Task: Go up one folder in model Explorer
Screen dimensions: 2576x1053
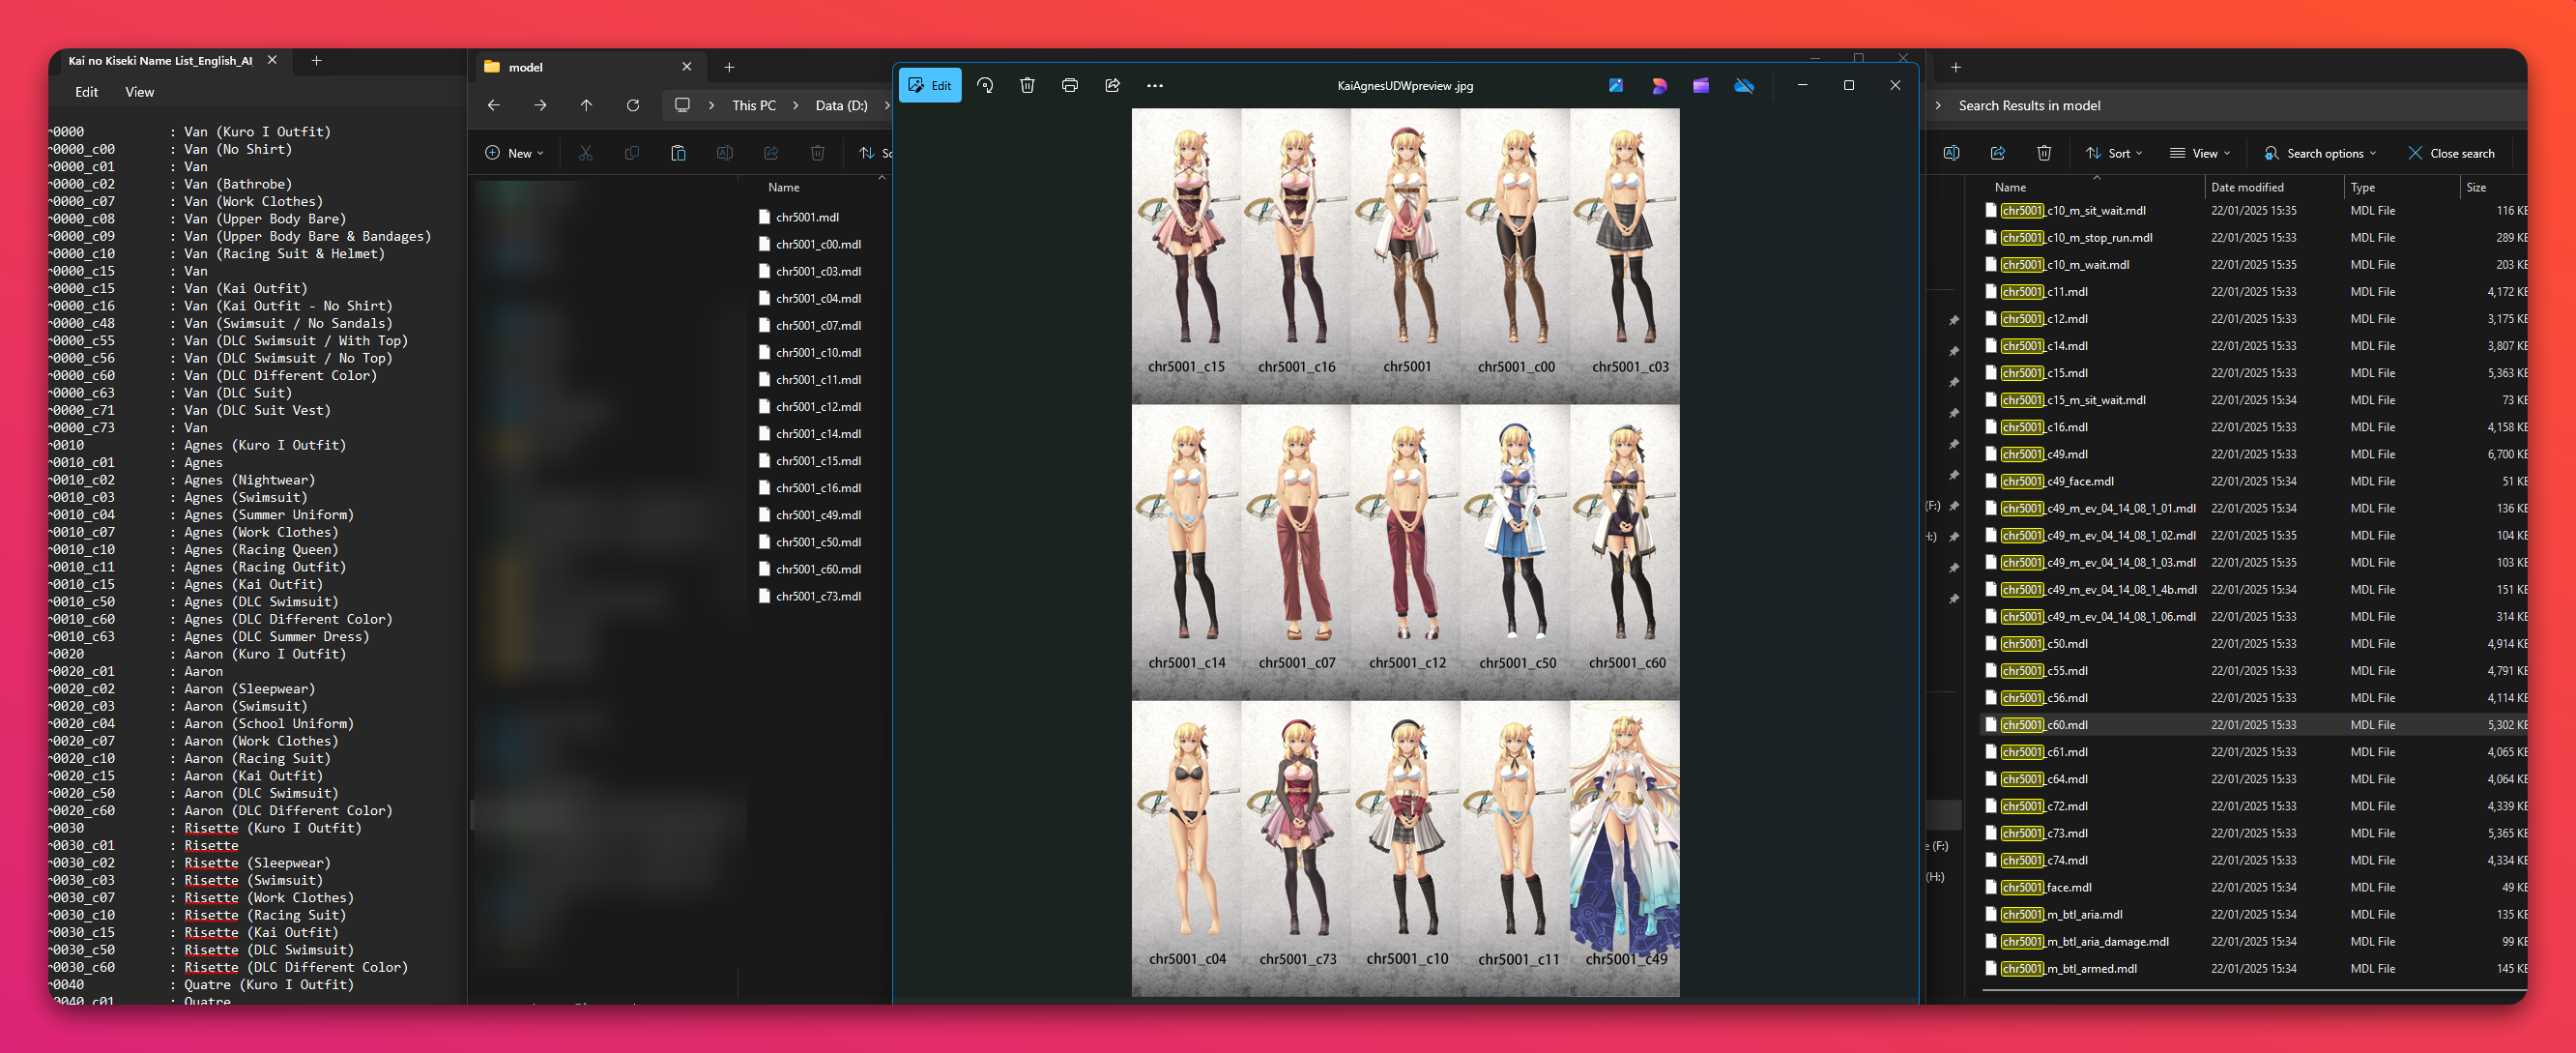Action: tap(586, 105)
